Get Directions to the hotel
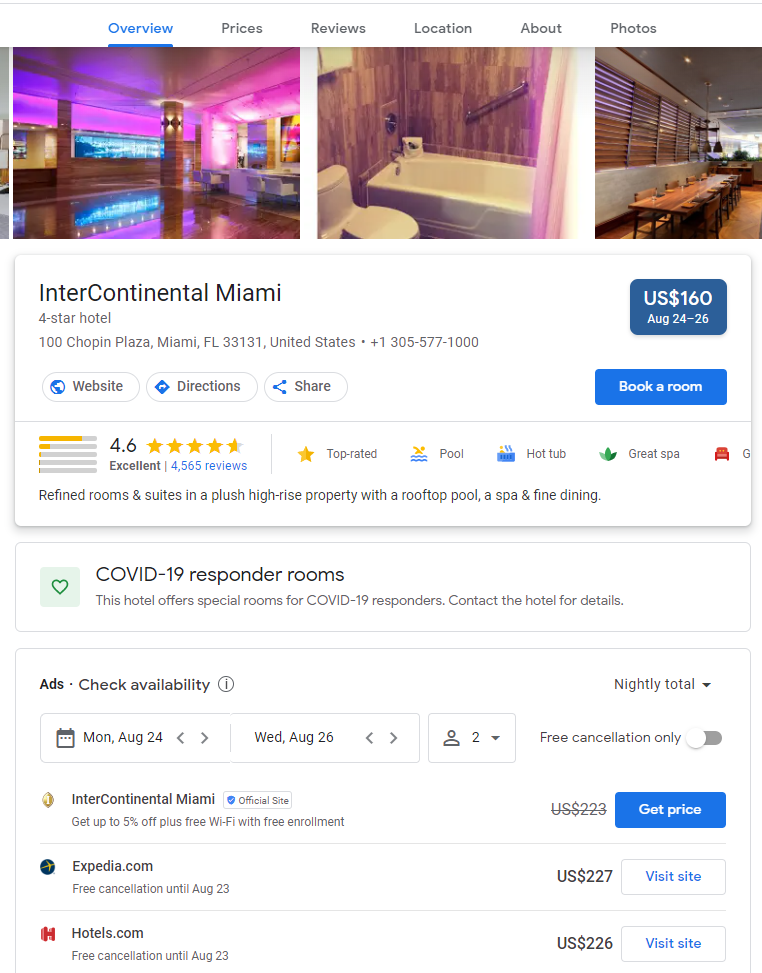Viewport: 762px width, 973px height. [202, 387]
